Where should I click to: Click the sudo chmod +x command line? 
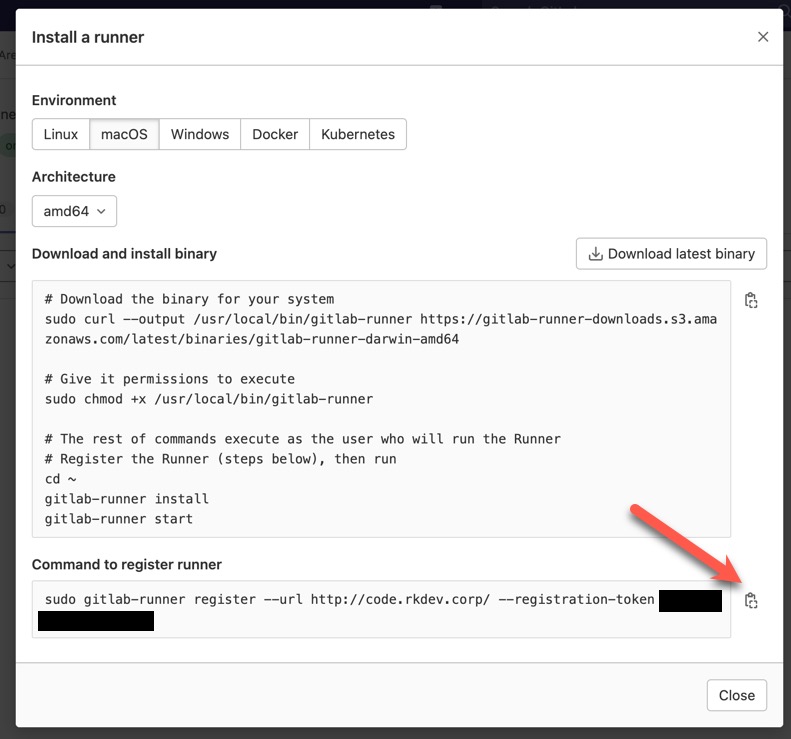coord(209,399)
